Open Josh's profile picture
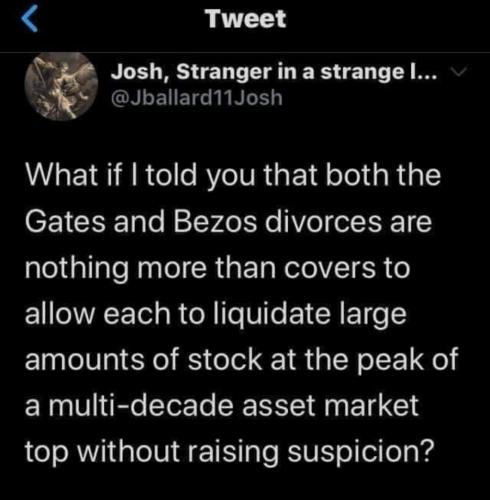The height and width of the screenshot is (500, 490). 61,86
